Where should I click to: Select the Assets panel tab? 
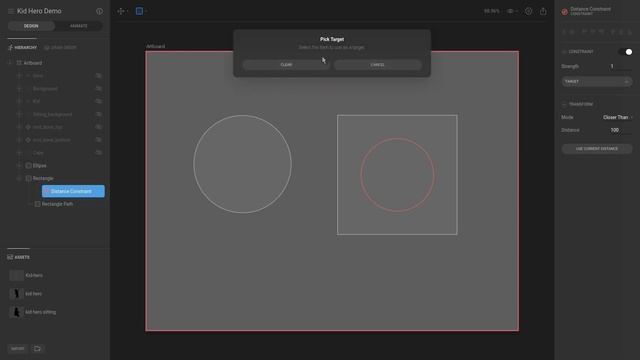point(18,257)
